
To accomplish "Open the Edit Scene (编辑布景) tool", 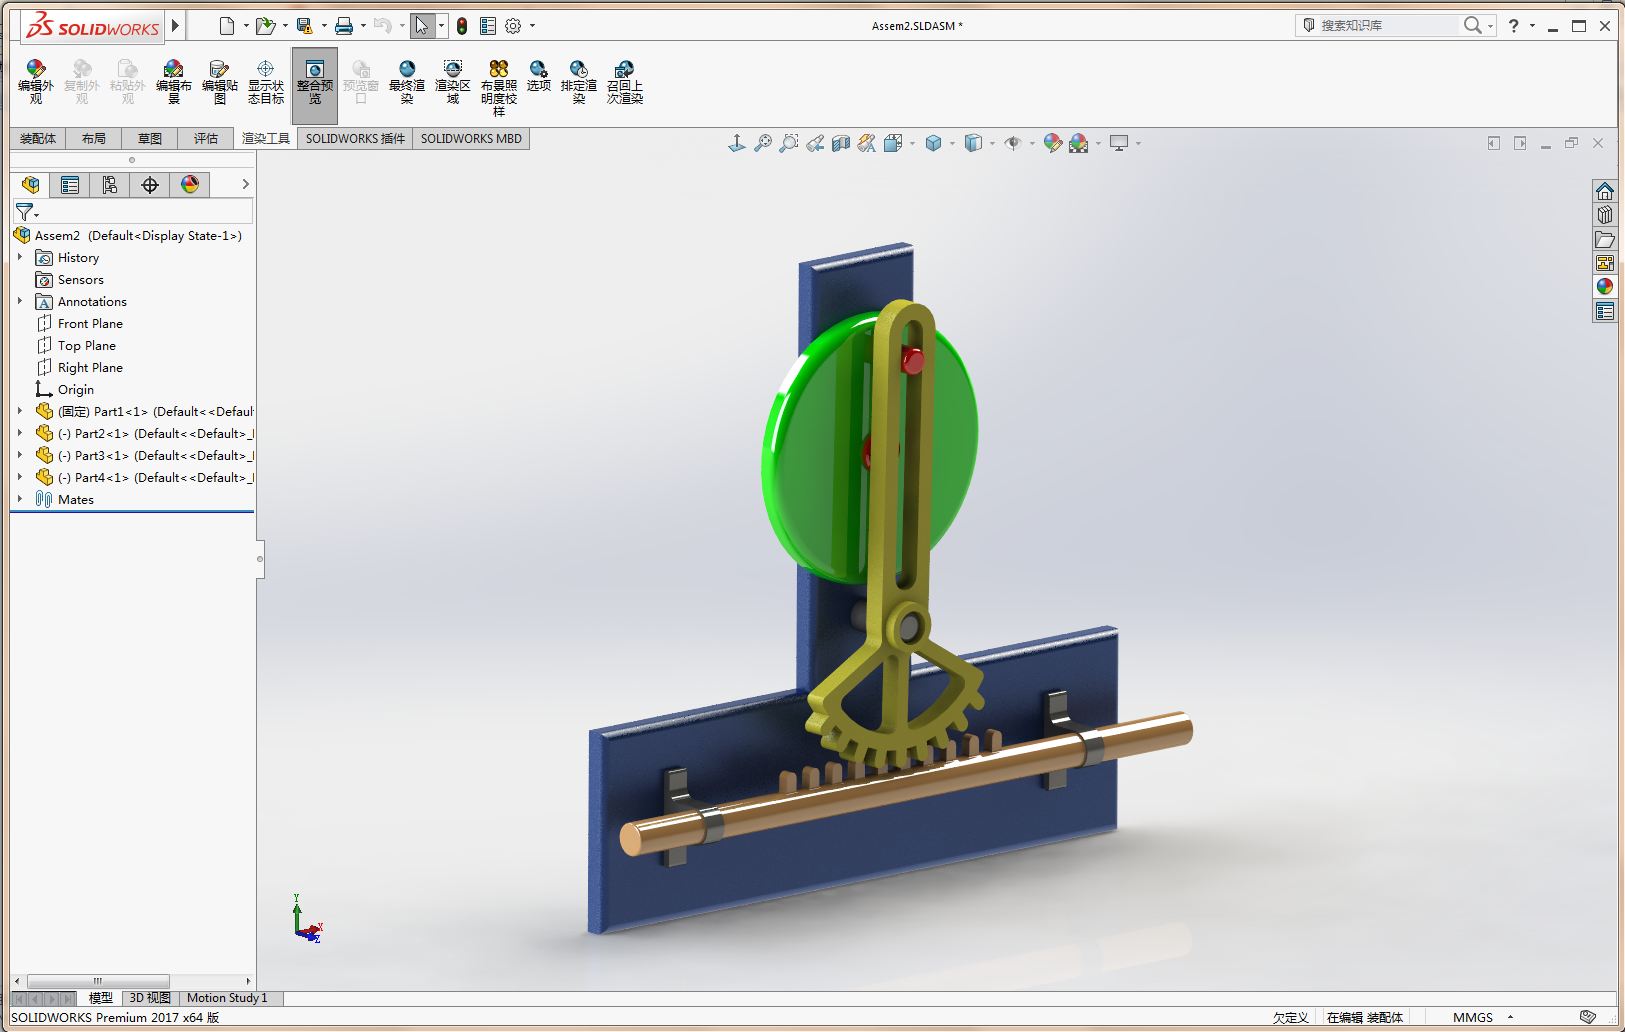I will [x=173, y=81].
